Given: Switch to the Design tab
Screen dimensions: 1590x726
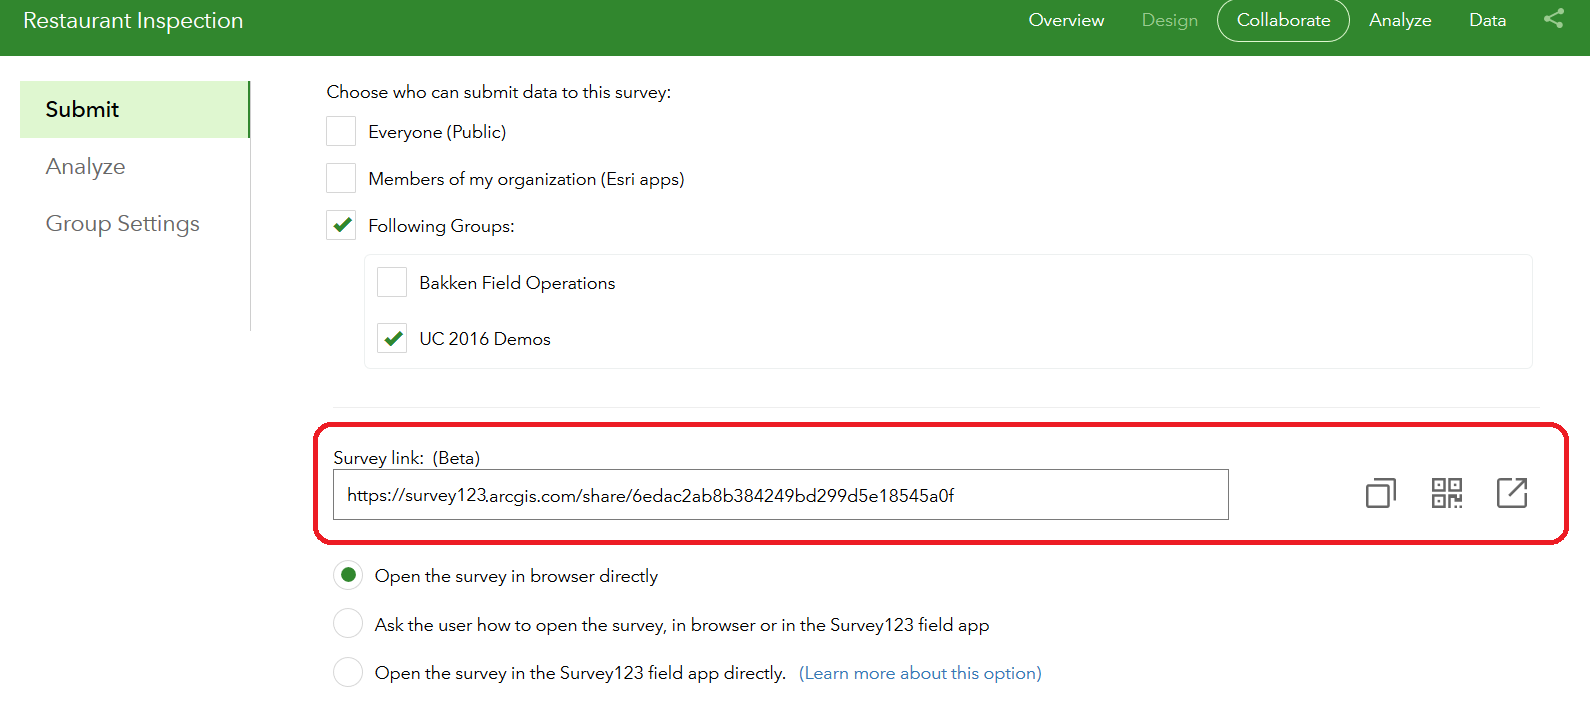Looking at the screenshot, I should (1170, 20).
